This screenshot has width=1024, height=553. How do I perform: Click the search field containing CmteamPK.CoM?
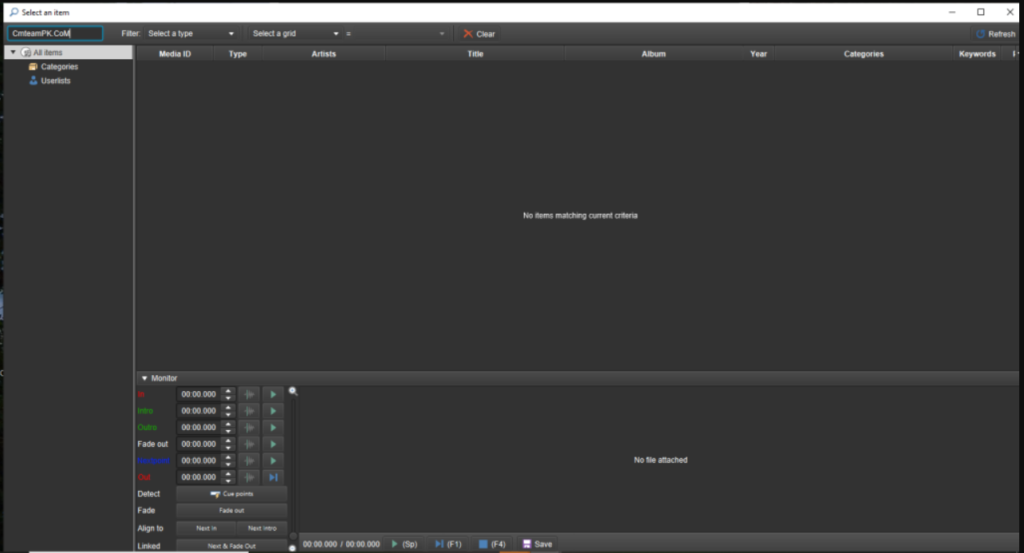(54, 34)
